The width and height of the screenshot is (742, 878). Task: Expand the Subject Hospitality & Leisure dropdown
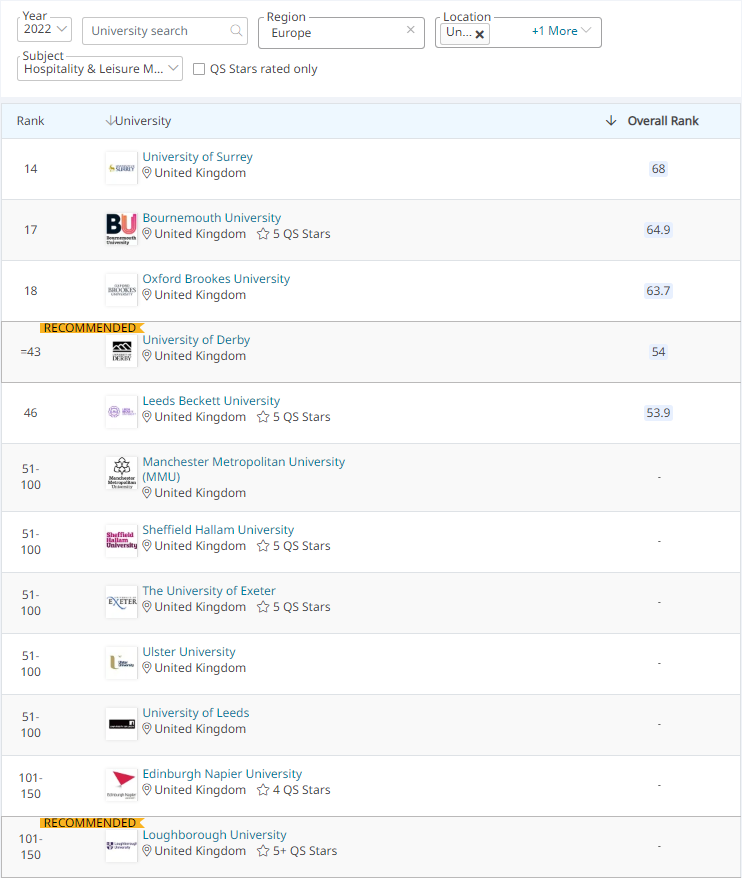click(x=100, y=68)
